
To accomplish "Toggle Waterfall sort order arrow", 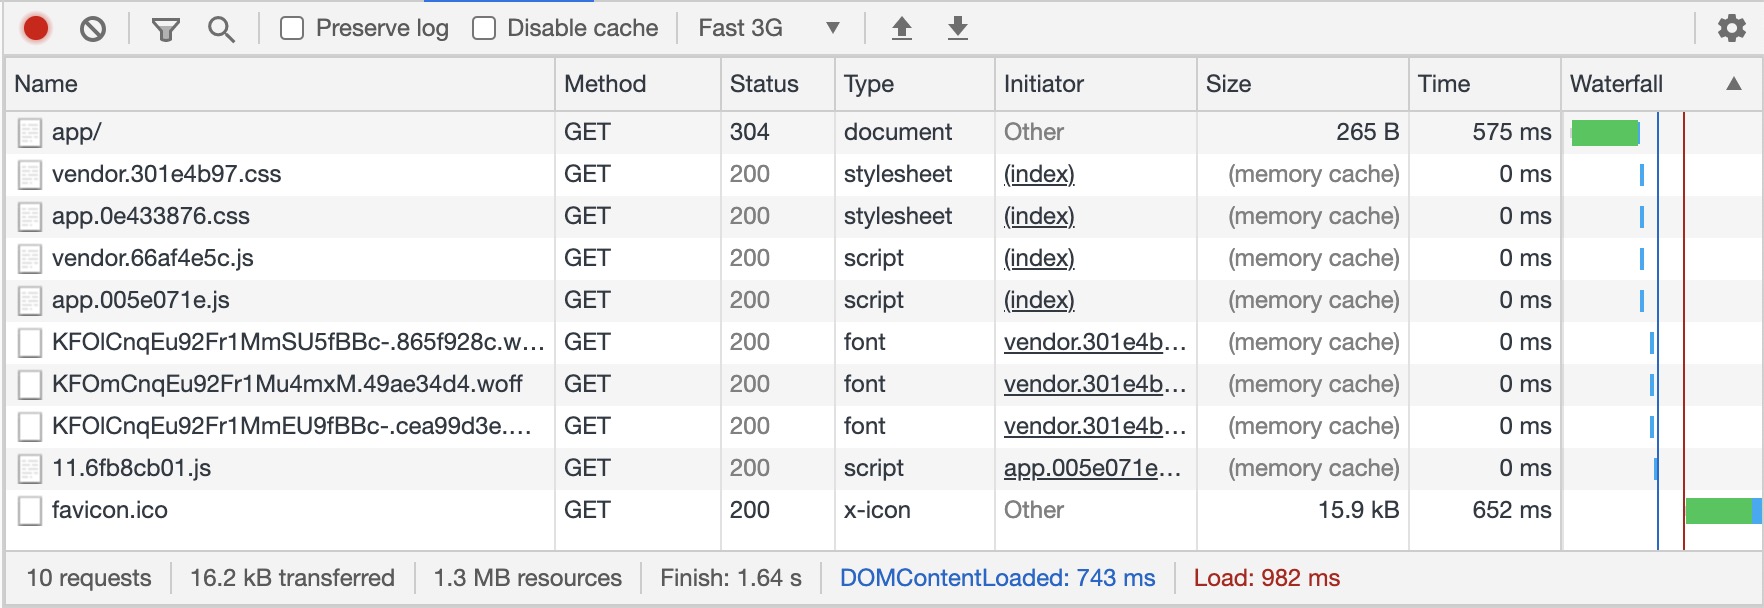I will [x=1734, y=84].
